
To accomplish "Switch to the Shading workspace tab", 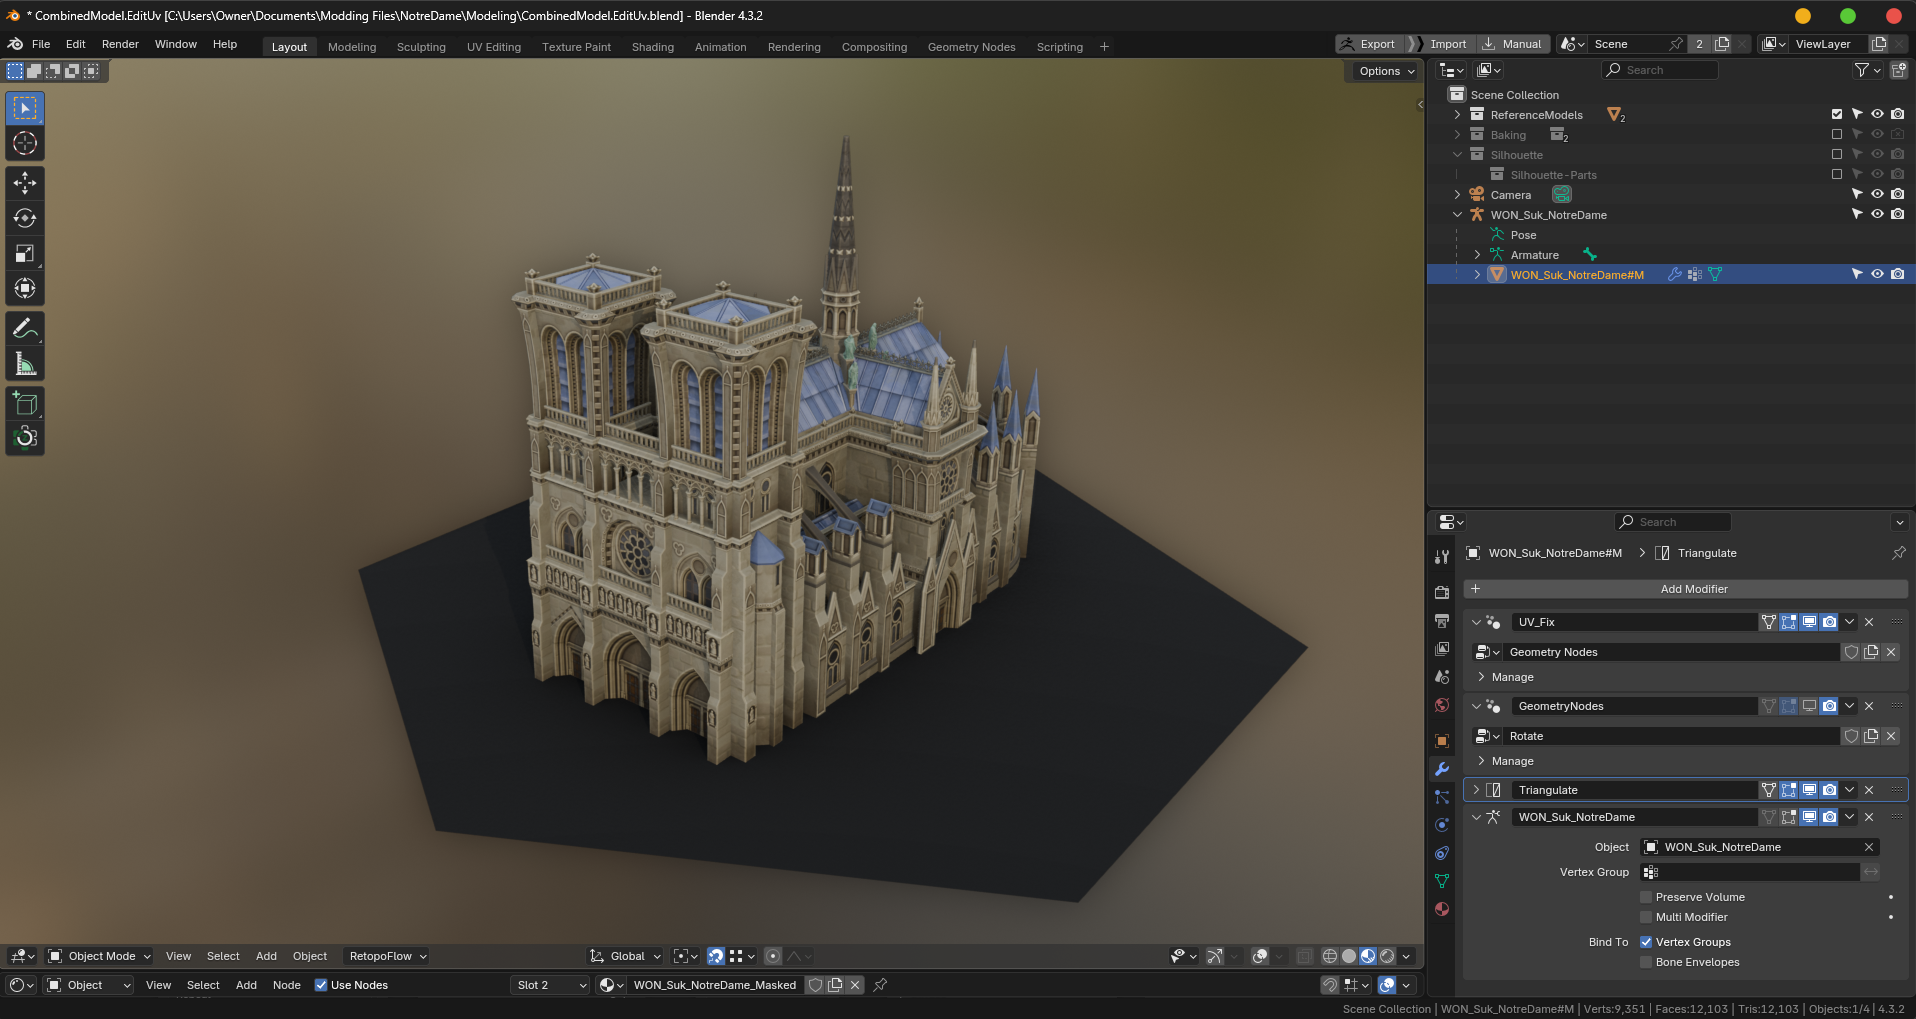I will pyautogui.click(x=653, y=47).
